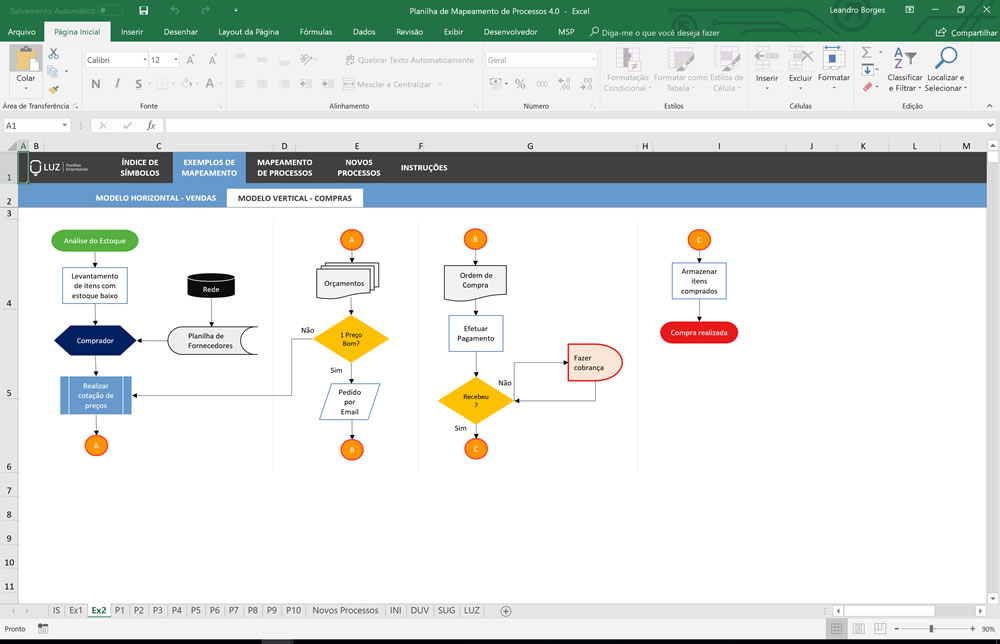1000x644 pixels.
Task: Click the Clear eraser icon in Edição
Action: click(x=867, y=87)
